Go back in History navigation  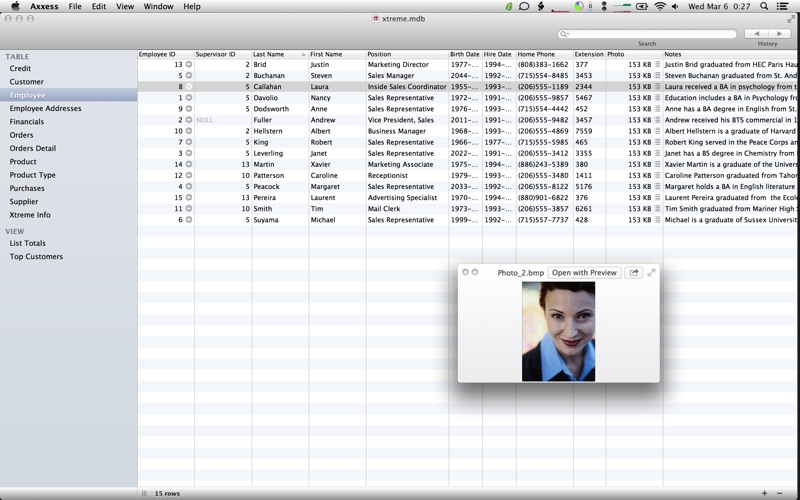coord(757,34)
